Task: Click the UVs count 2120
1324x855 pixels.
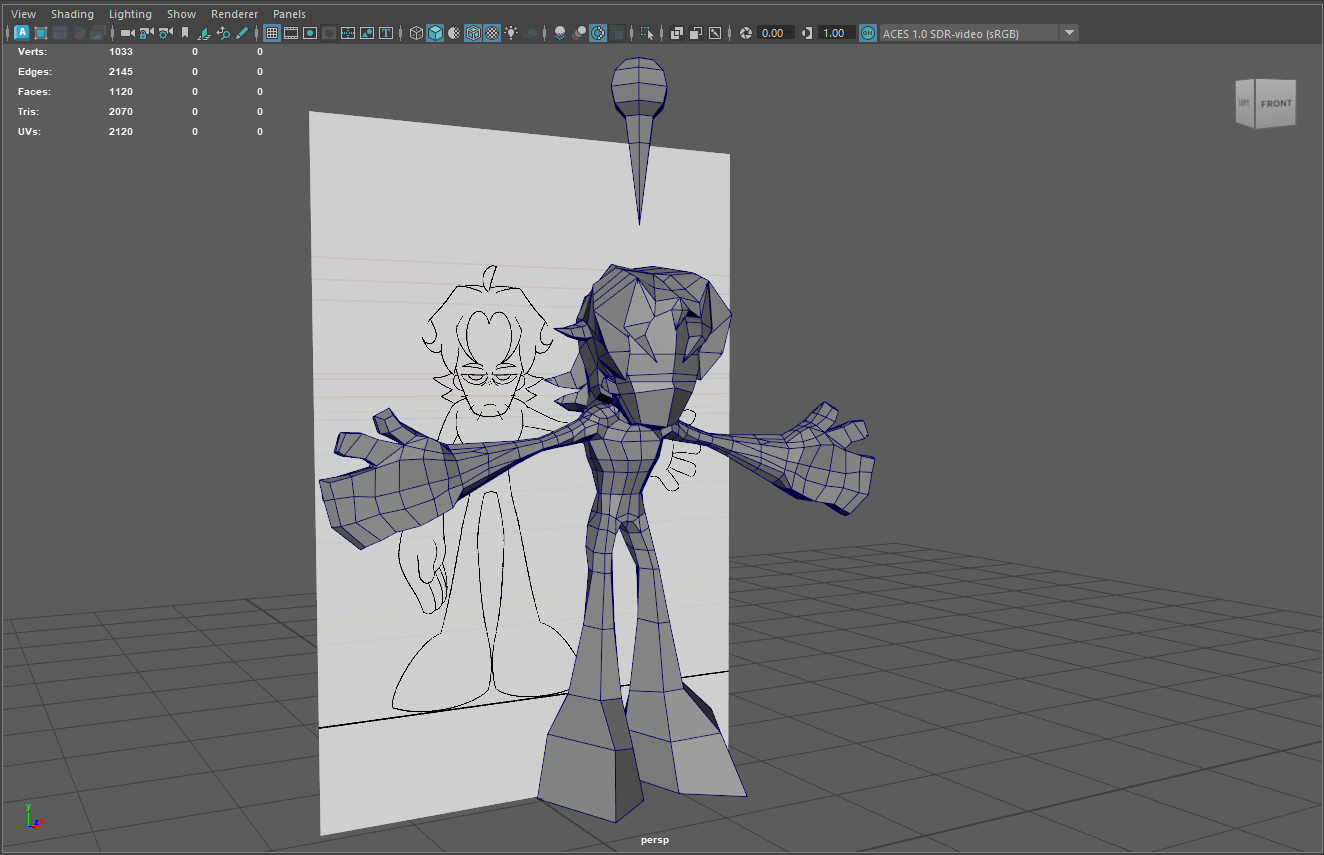Action: [121, 132]
